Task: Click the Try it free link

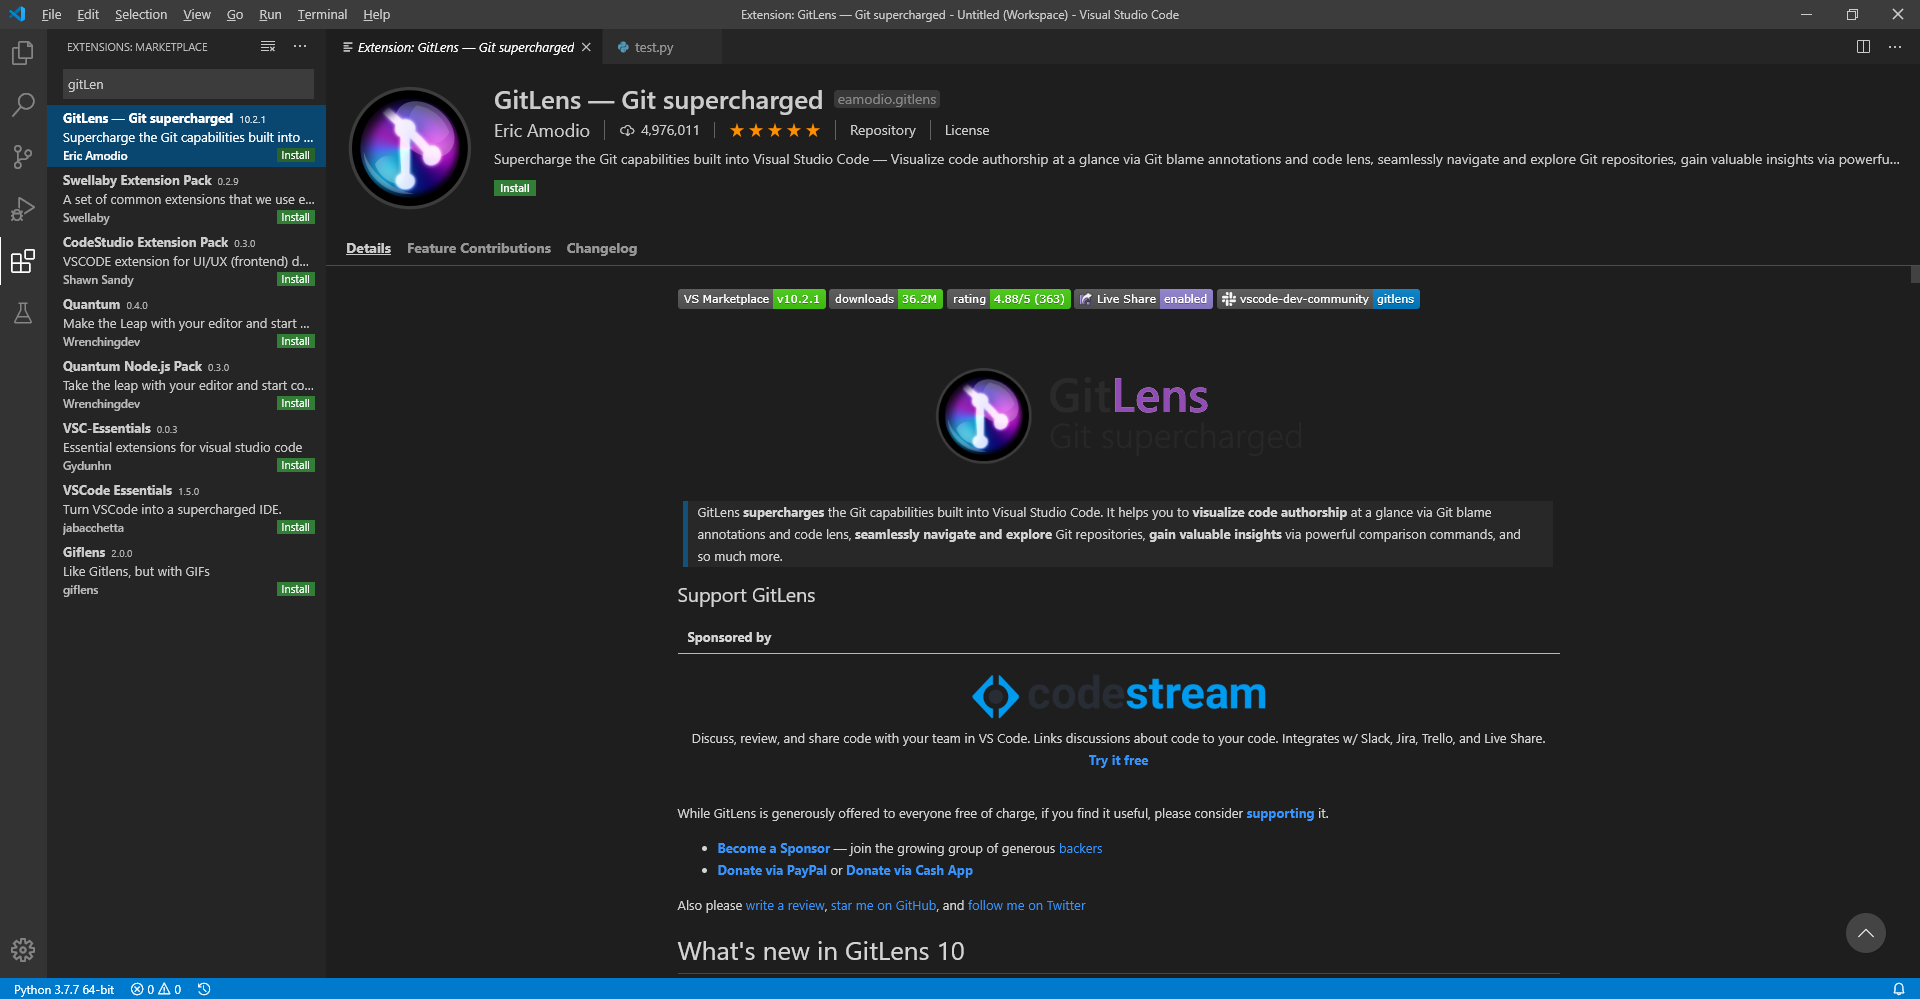Action: (1118, 760)
